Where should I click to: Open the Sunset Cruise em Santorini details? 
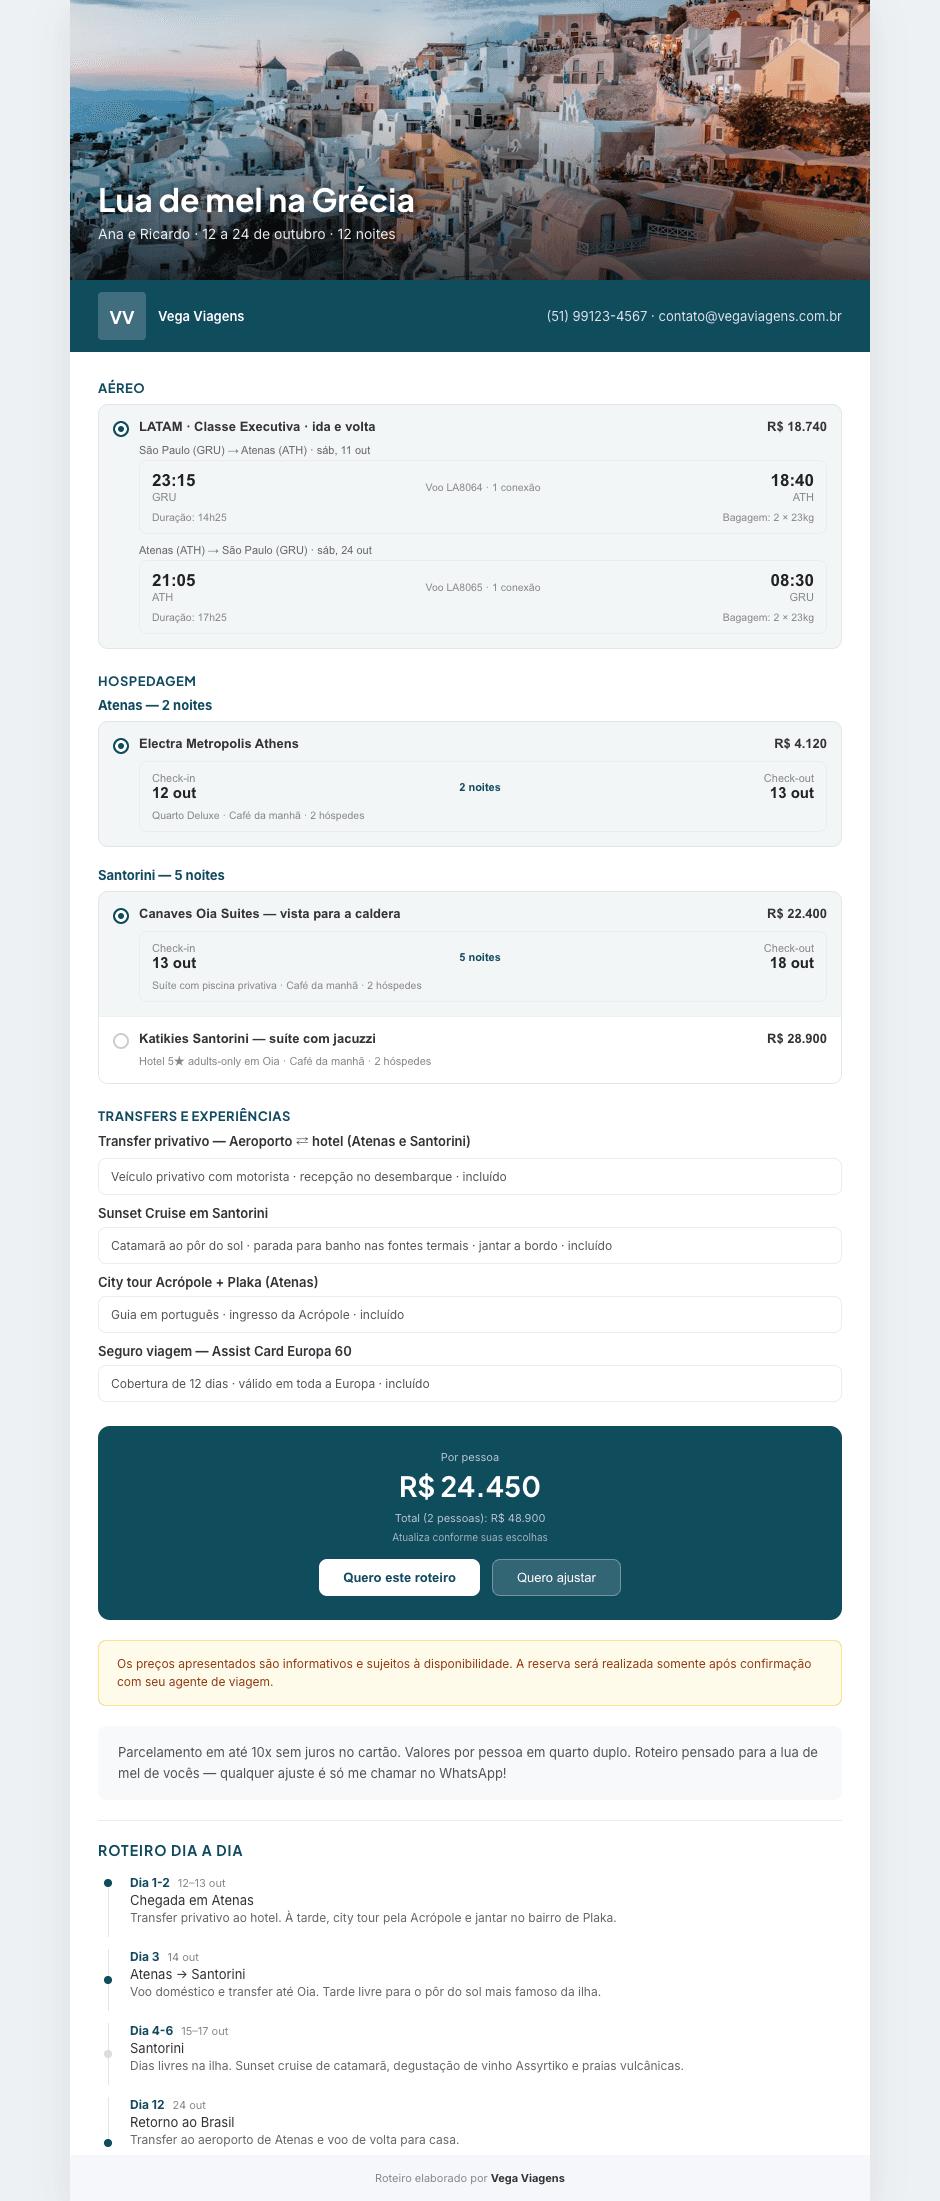(x=470, y=1245)
